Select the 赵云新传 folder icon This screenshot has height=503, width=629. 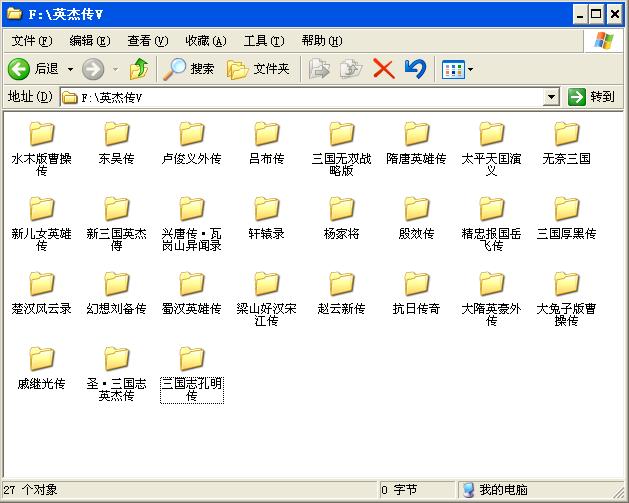(x=342, y=284)
